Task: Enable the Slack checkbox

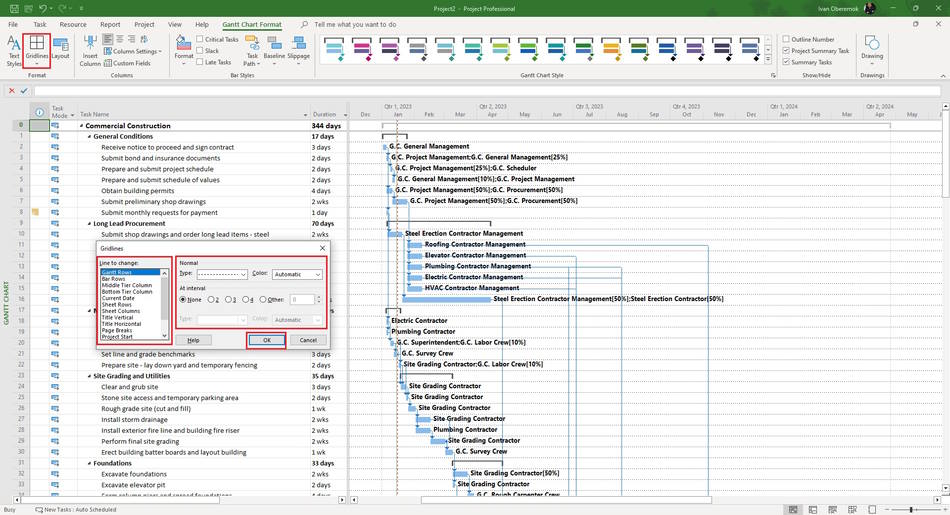Action: [x=199, y=51]
